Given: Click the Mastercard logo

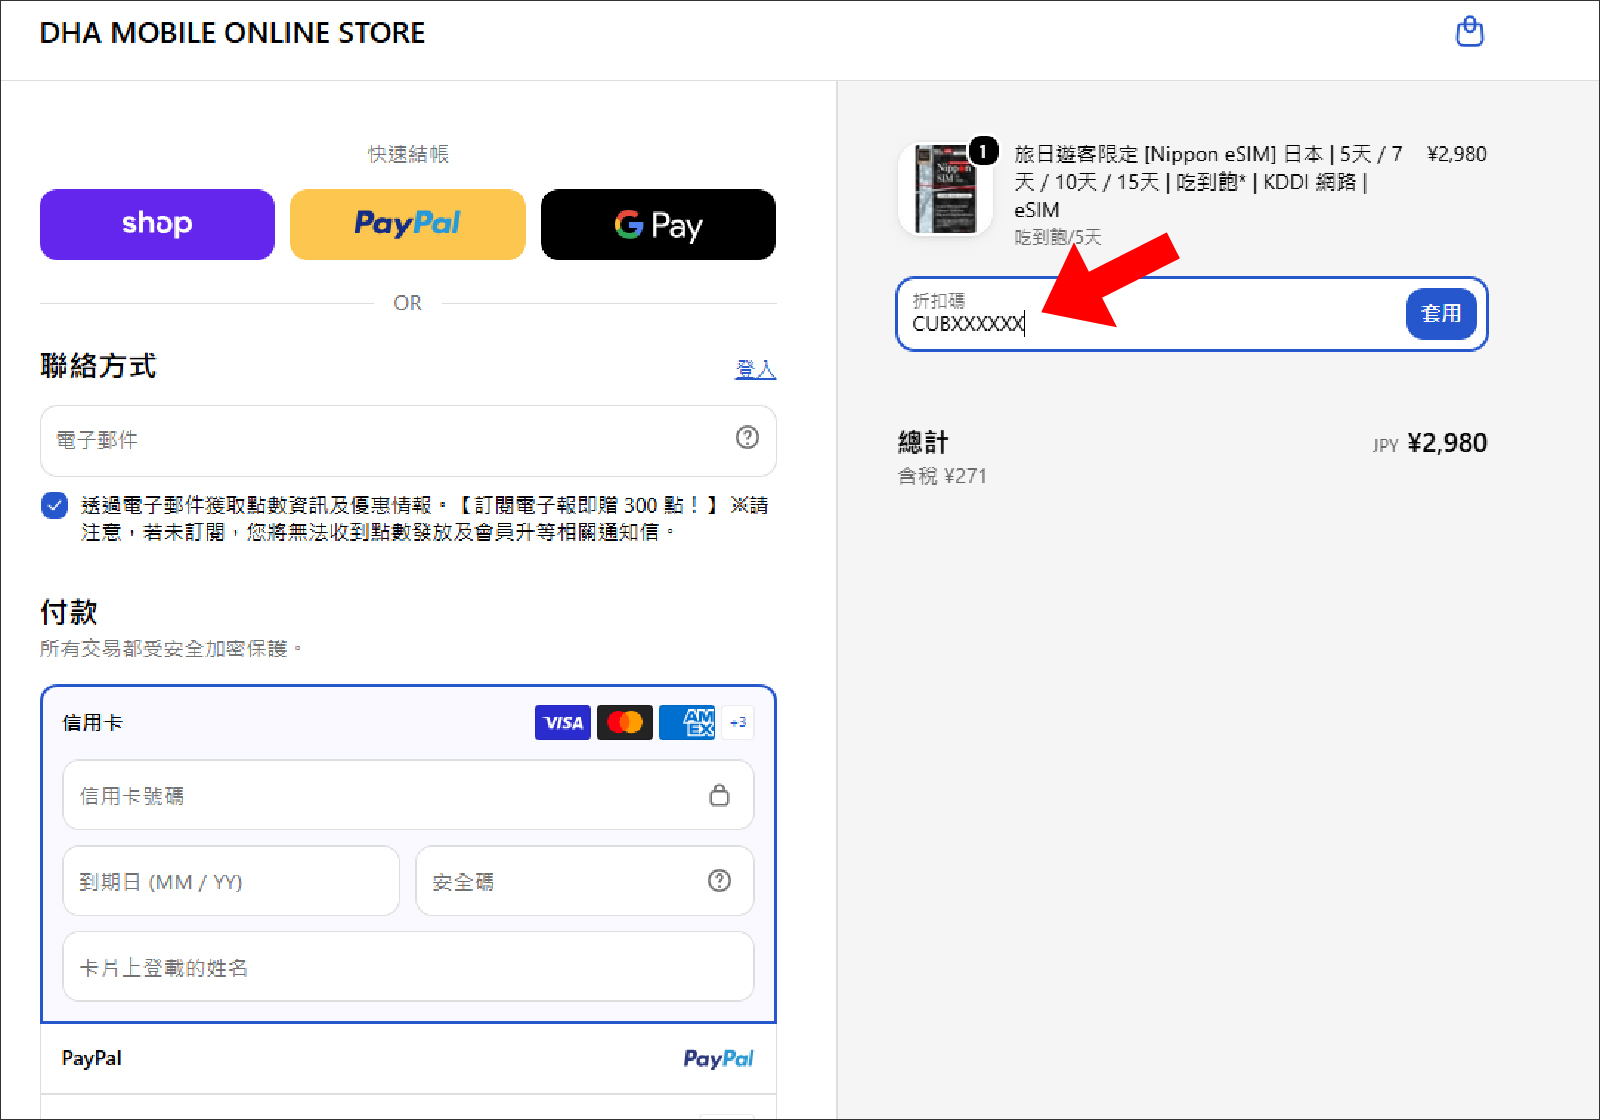Looking at the screenshot, I should click(x=625, y=722).
